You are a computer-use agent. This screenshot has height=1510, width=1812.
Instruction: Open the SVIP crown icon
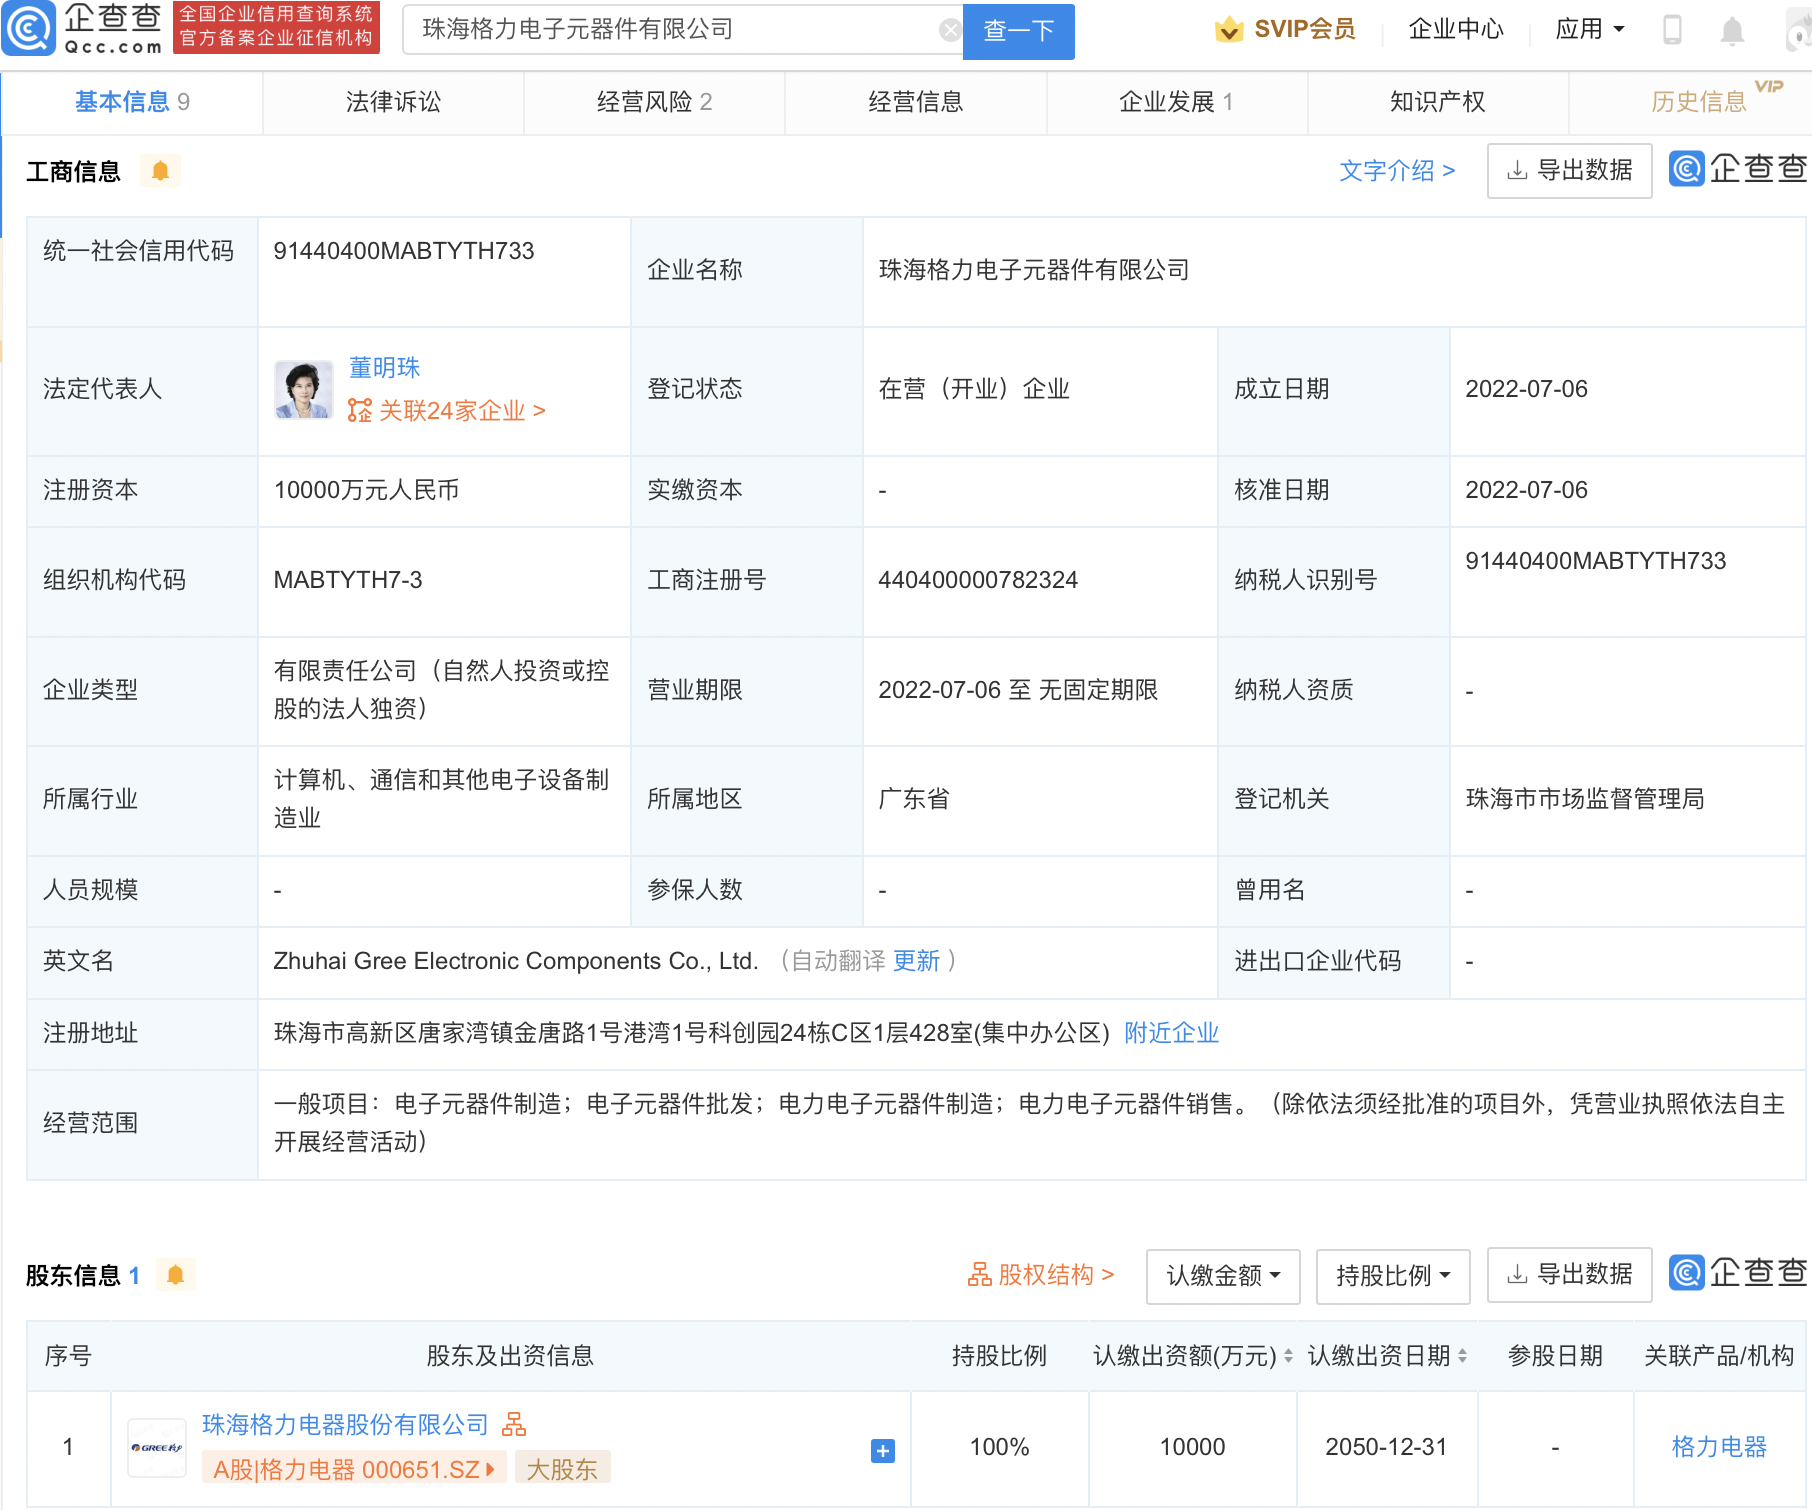click(1229, 29)
